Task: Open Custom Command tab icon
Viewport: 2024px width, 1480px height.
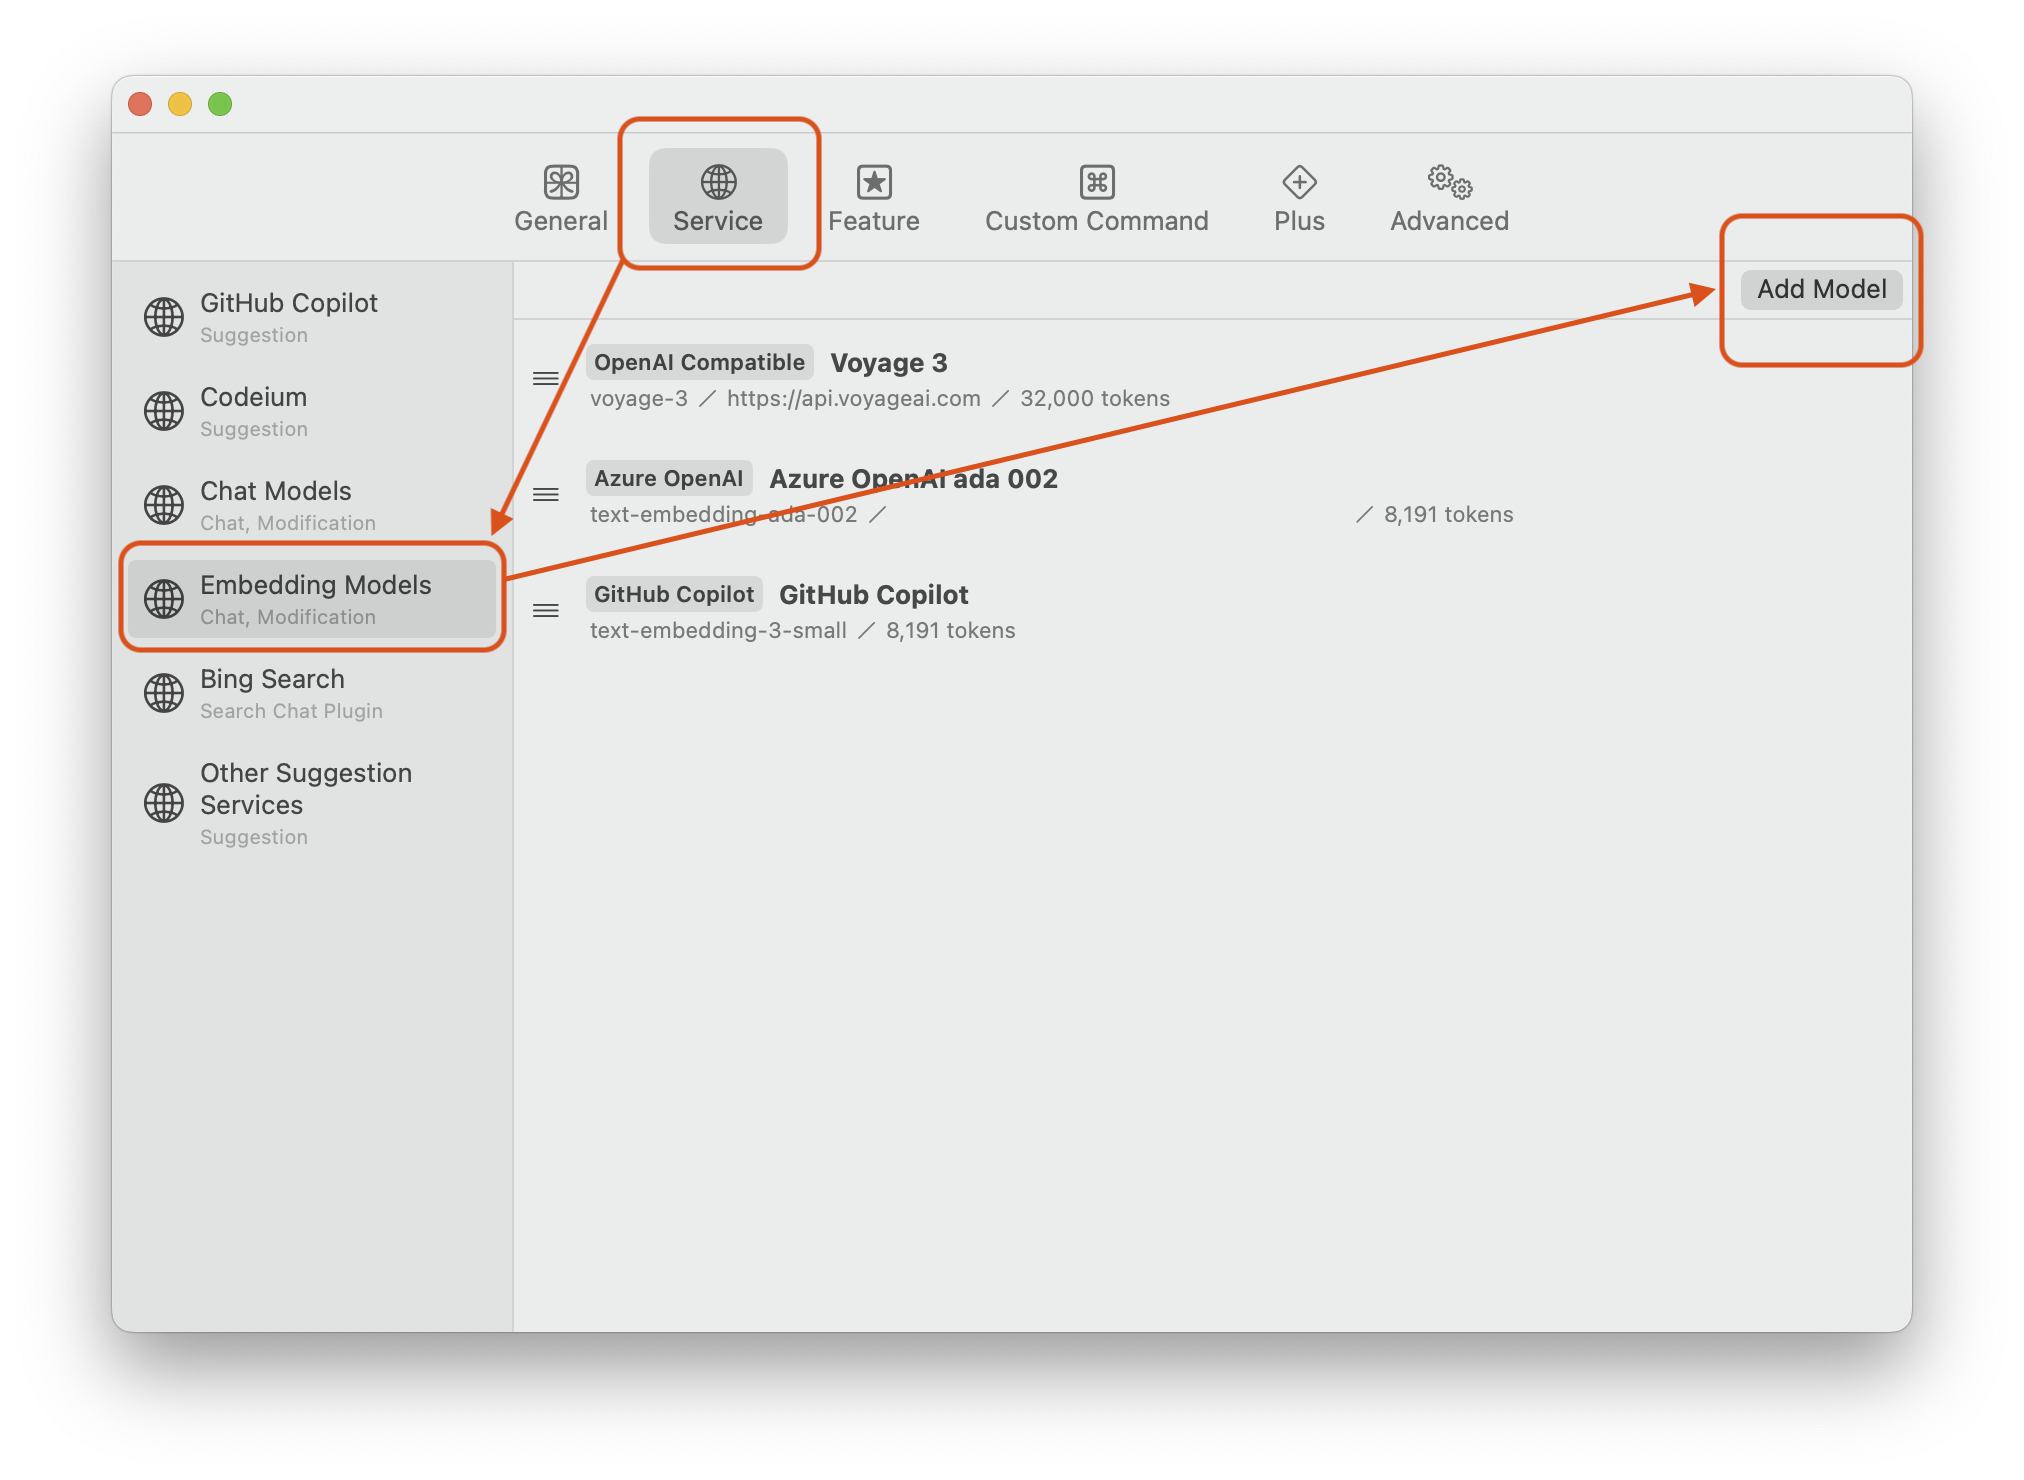Action: pyautogui.click(x=1097, y=182)
